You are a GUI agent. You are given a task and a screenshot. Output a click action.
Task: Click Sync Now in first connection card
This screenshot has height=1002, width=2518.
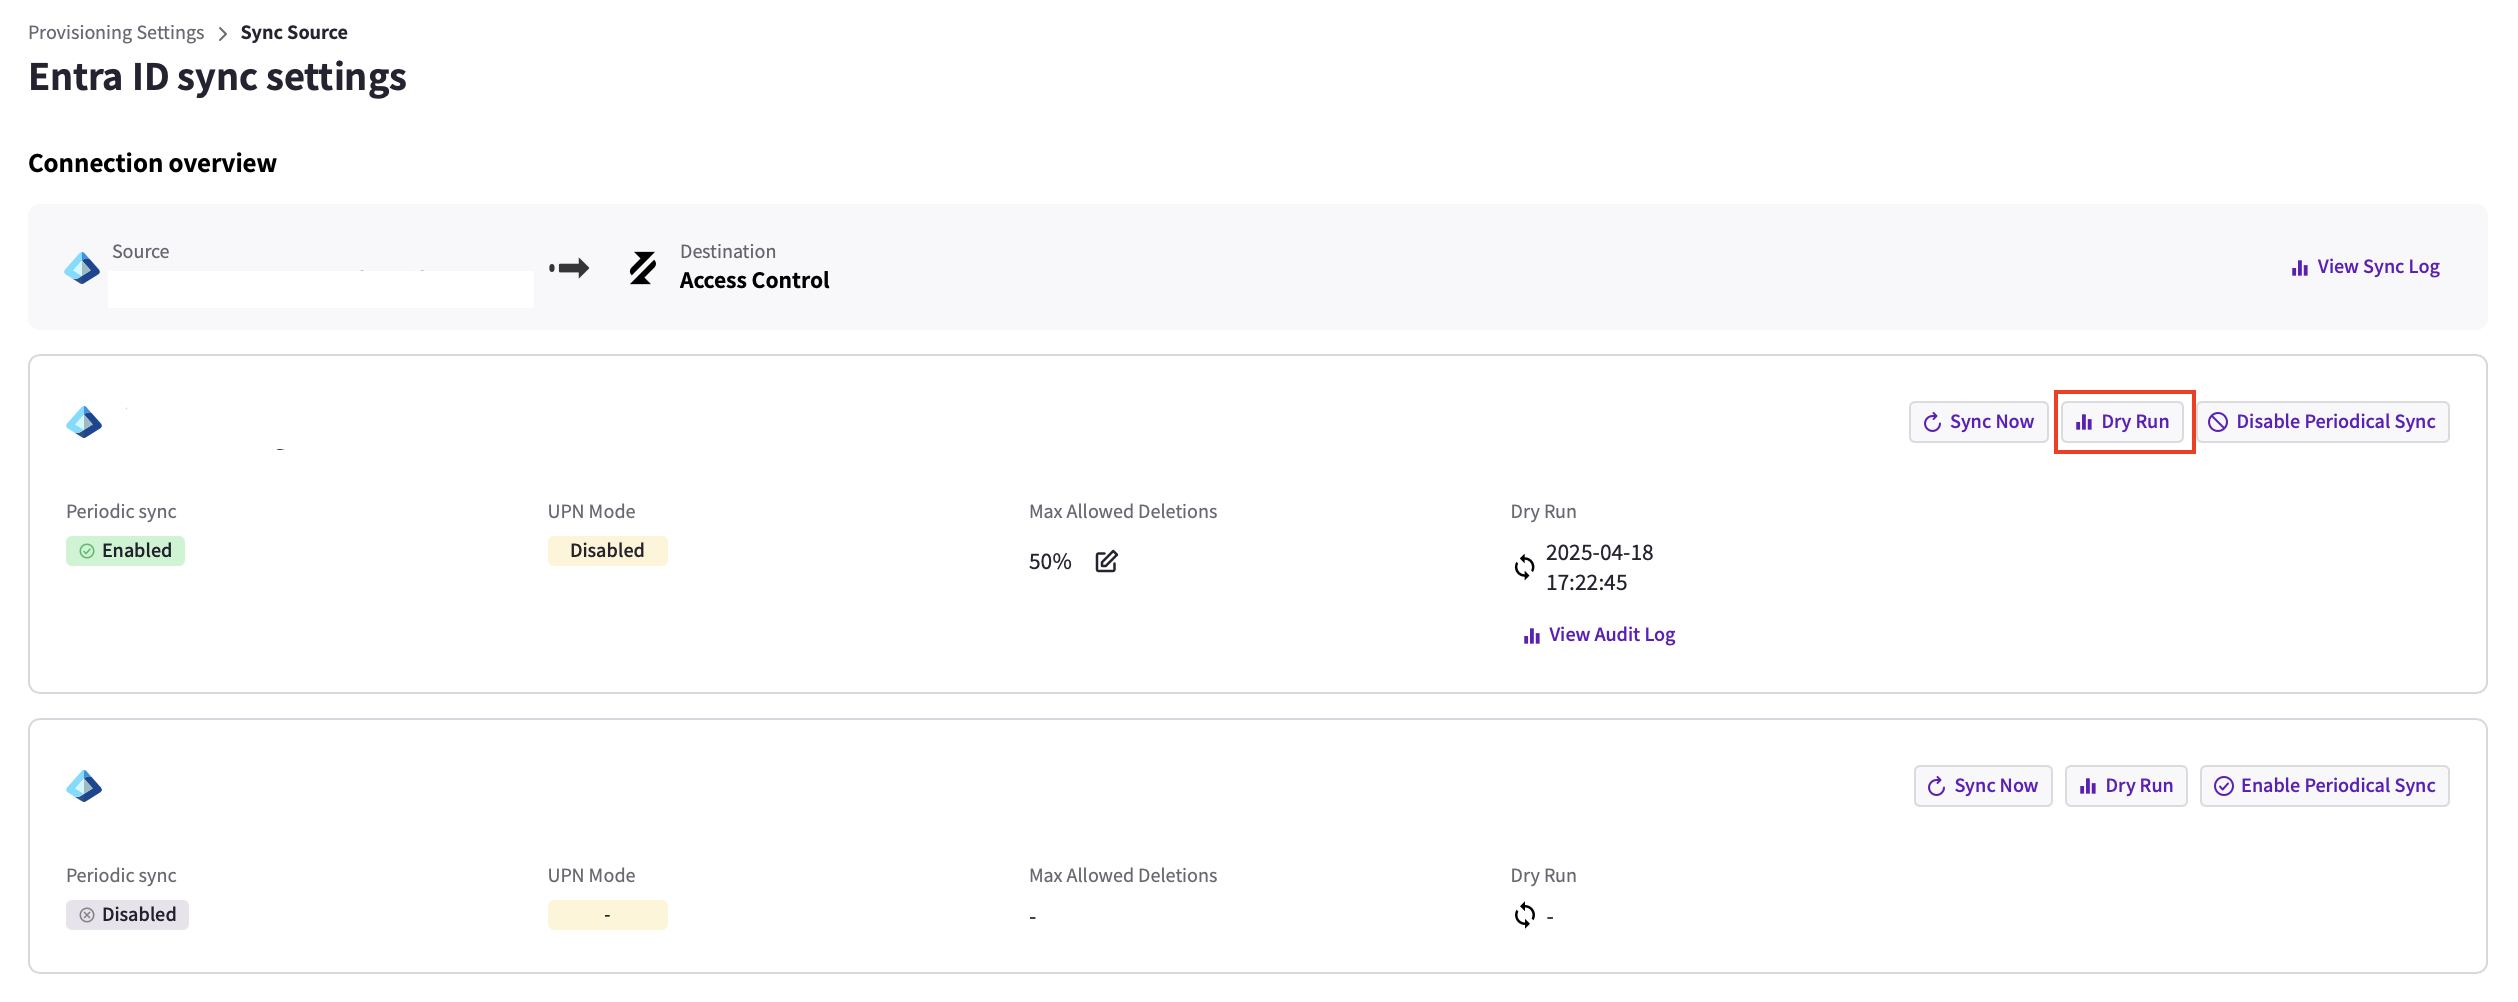pos(1978,422)
